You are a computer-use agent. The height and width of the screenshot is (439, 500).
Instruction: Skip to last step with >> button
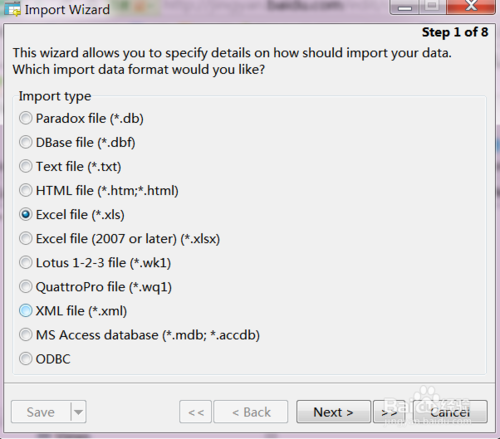click(389, 412)
